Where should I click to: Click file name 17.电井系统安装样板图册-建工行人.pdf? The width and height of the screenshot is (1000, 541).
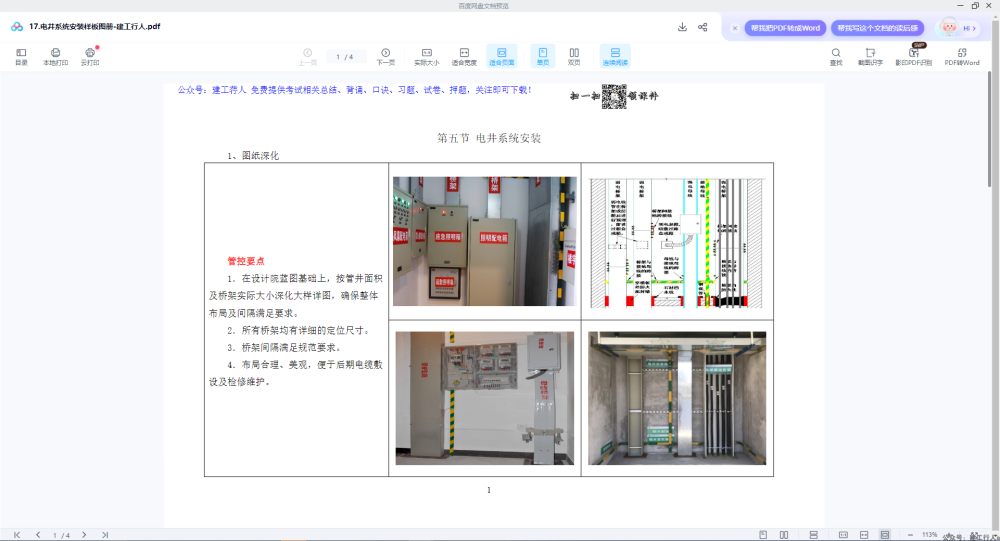click(94, 27)
